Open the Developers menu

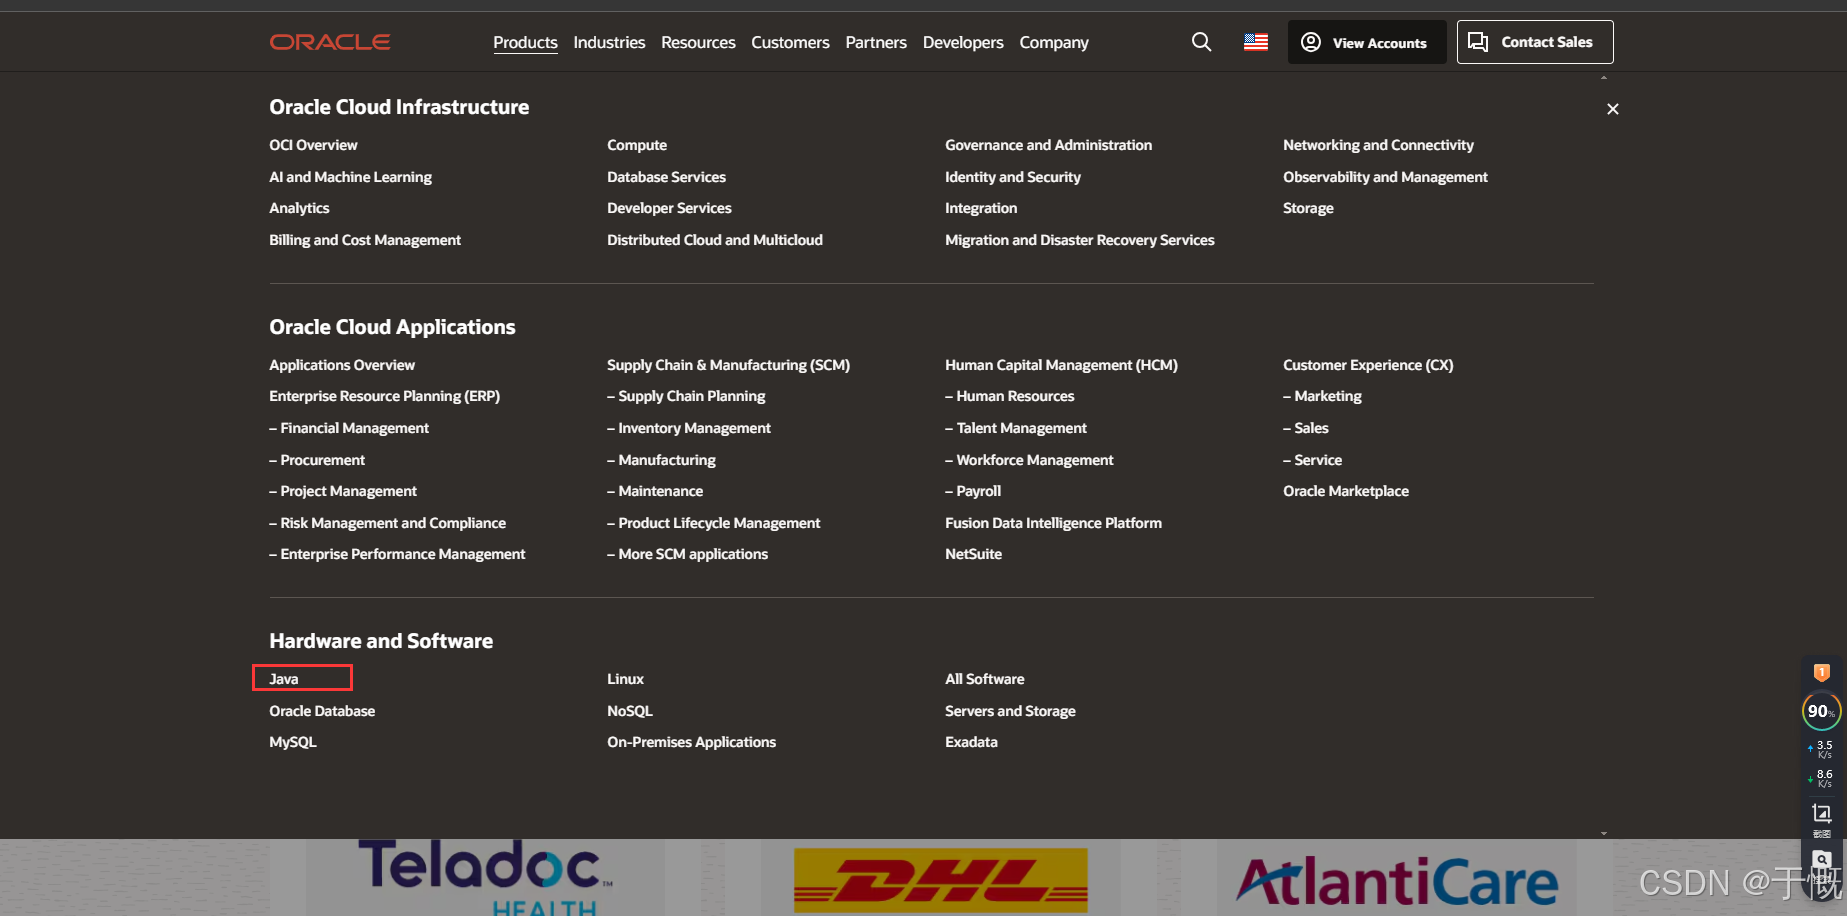(x=963, y=42)
